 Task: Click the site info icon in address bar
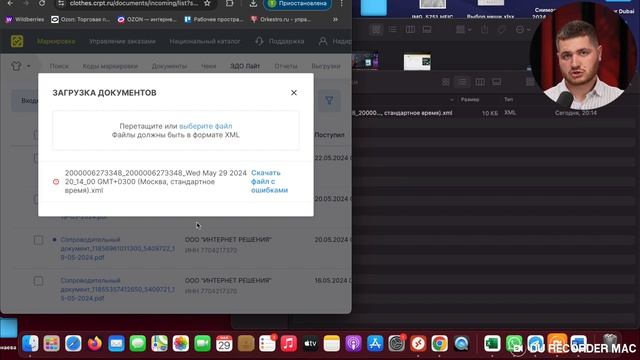point(61,3)
